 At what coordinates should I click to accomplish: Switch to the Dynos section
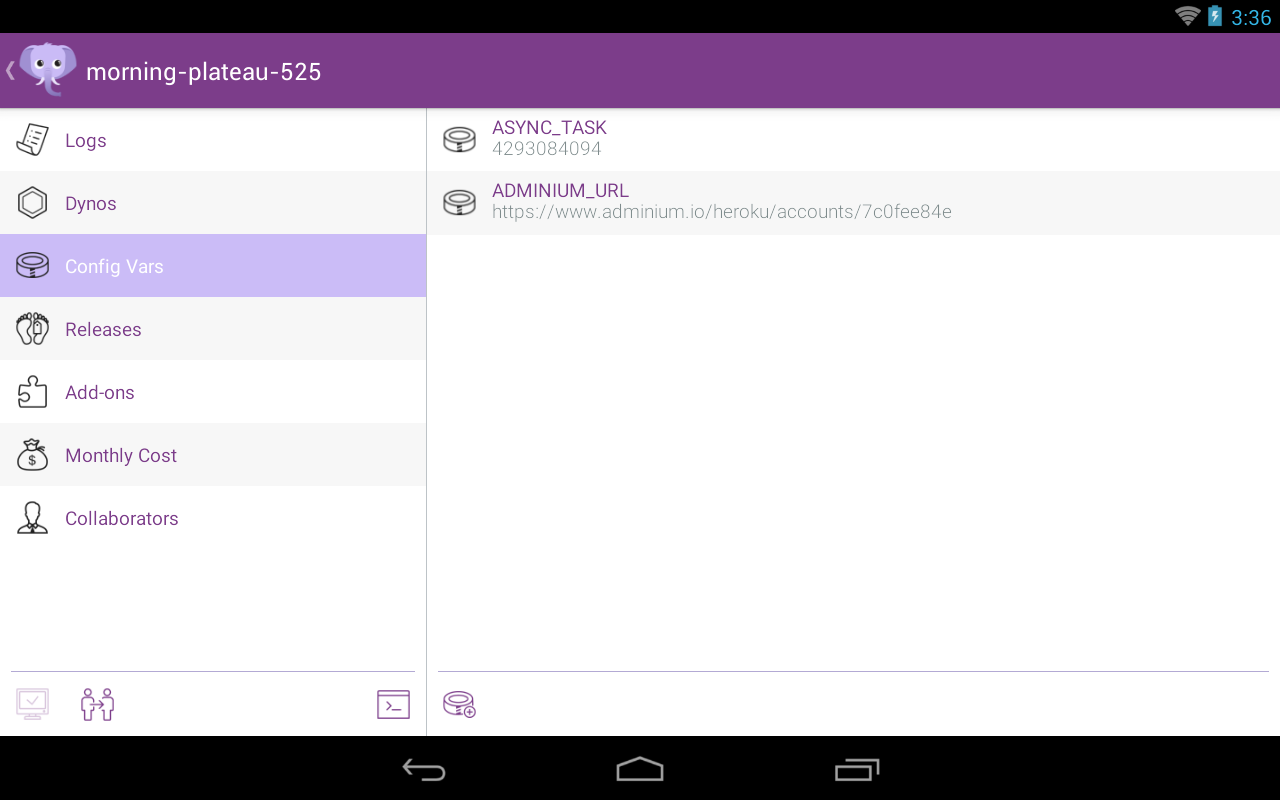[x=213, y=203]
